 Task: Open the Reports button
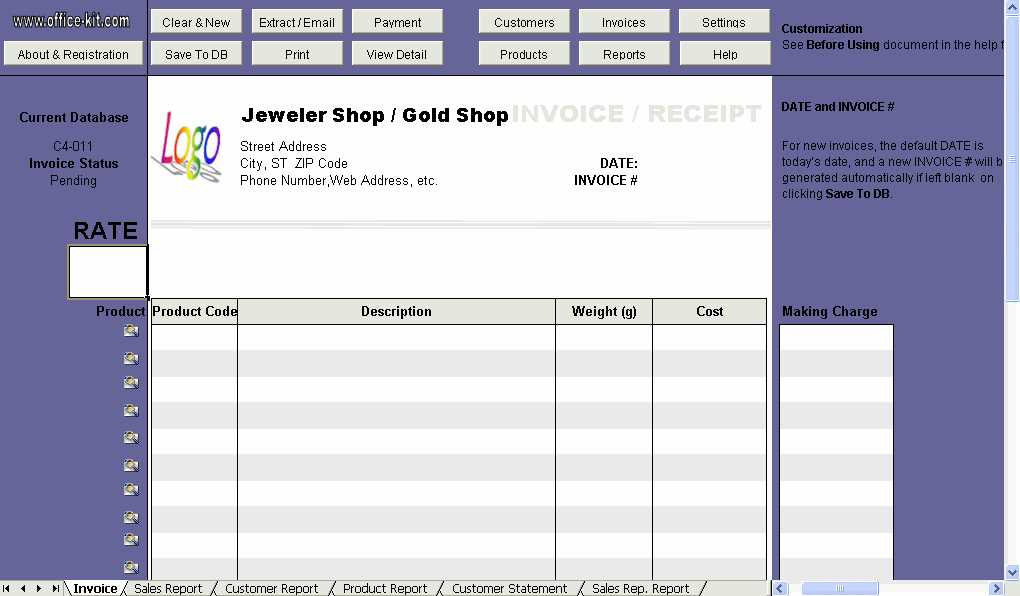tap(624, 53)
